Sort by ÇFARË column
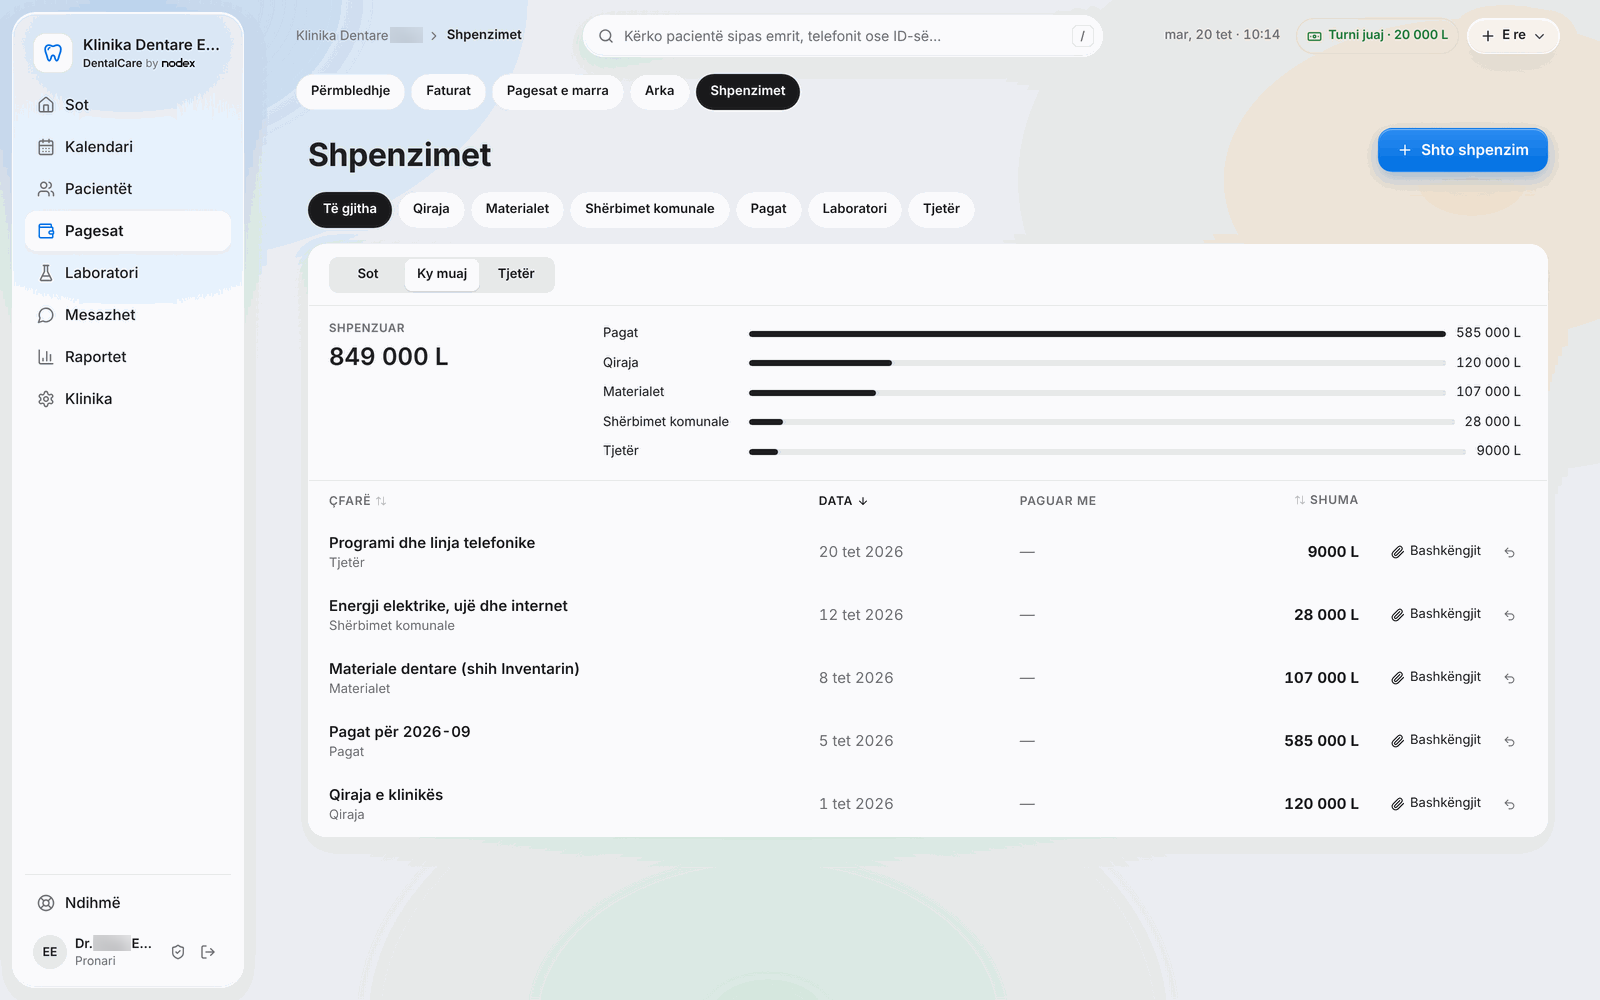 [357, 501]
